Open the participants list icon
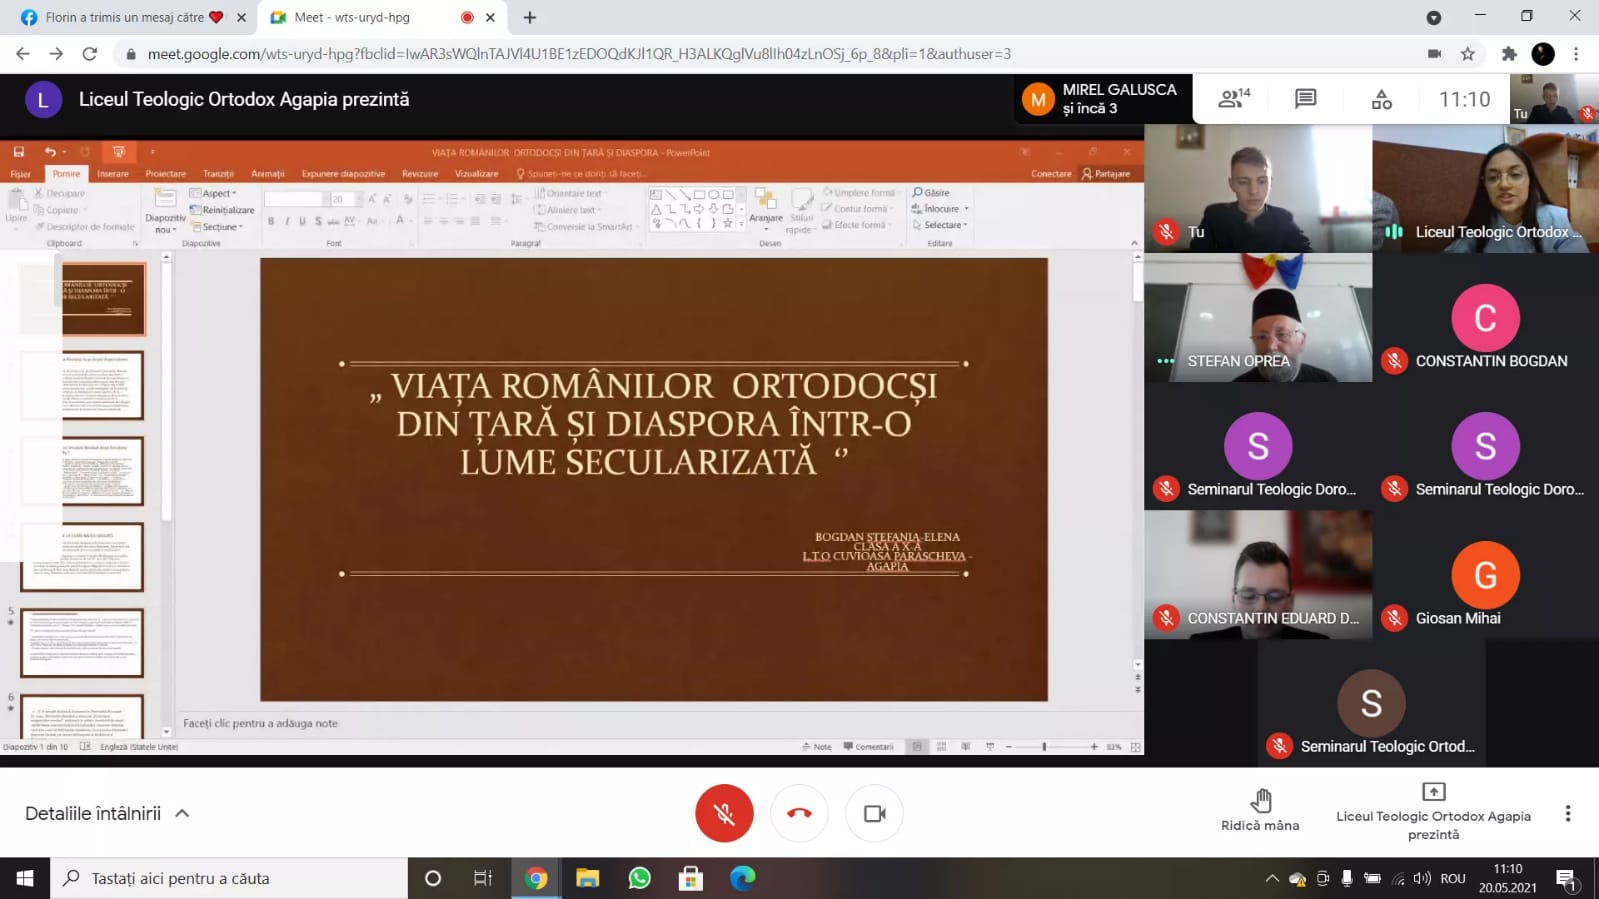1599x899 pixels. [x=1234, y=99]
